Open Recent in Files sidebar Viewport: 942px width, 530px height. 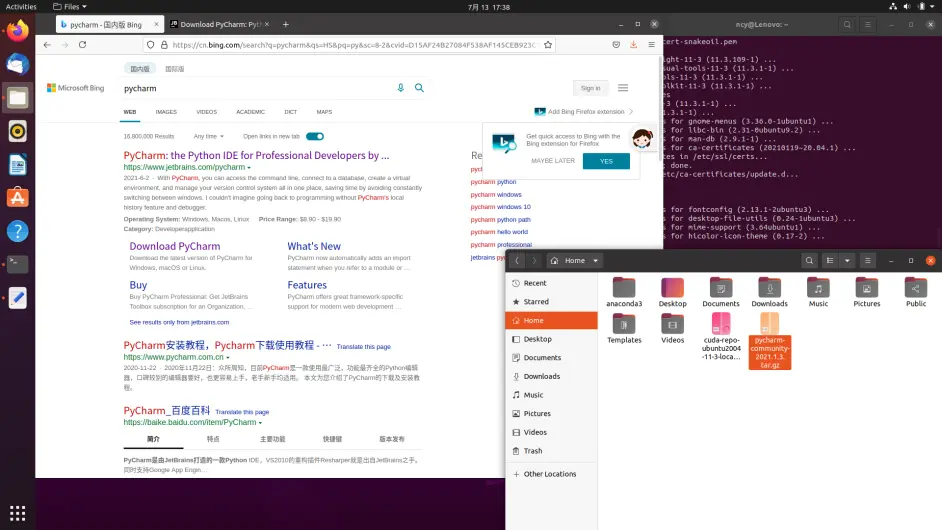(552, 283)
